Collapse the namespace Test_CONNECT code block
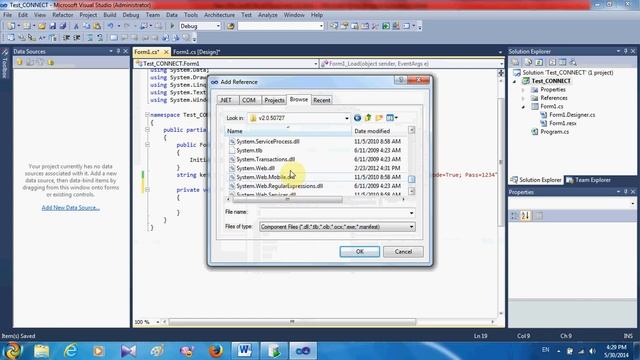 (x=147, y=115)
